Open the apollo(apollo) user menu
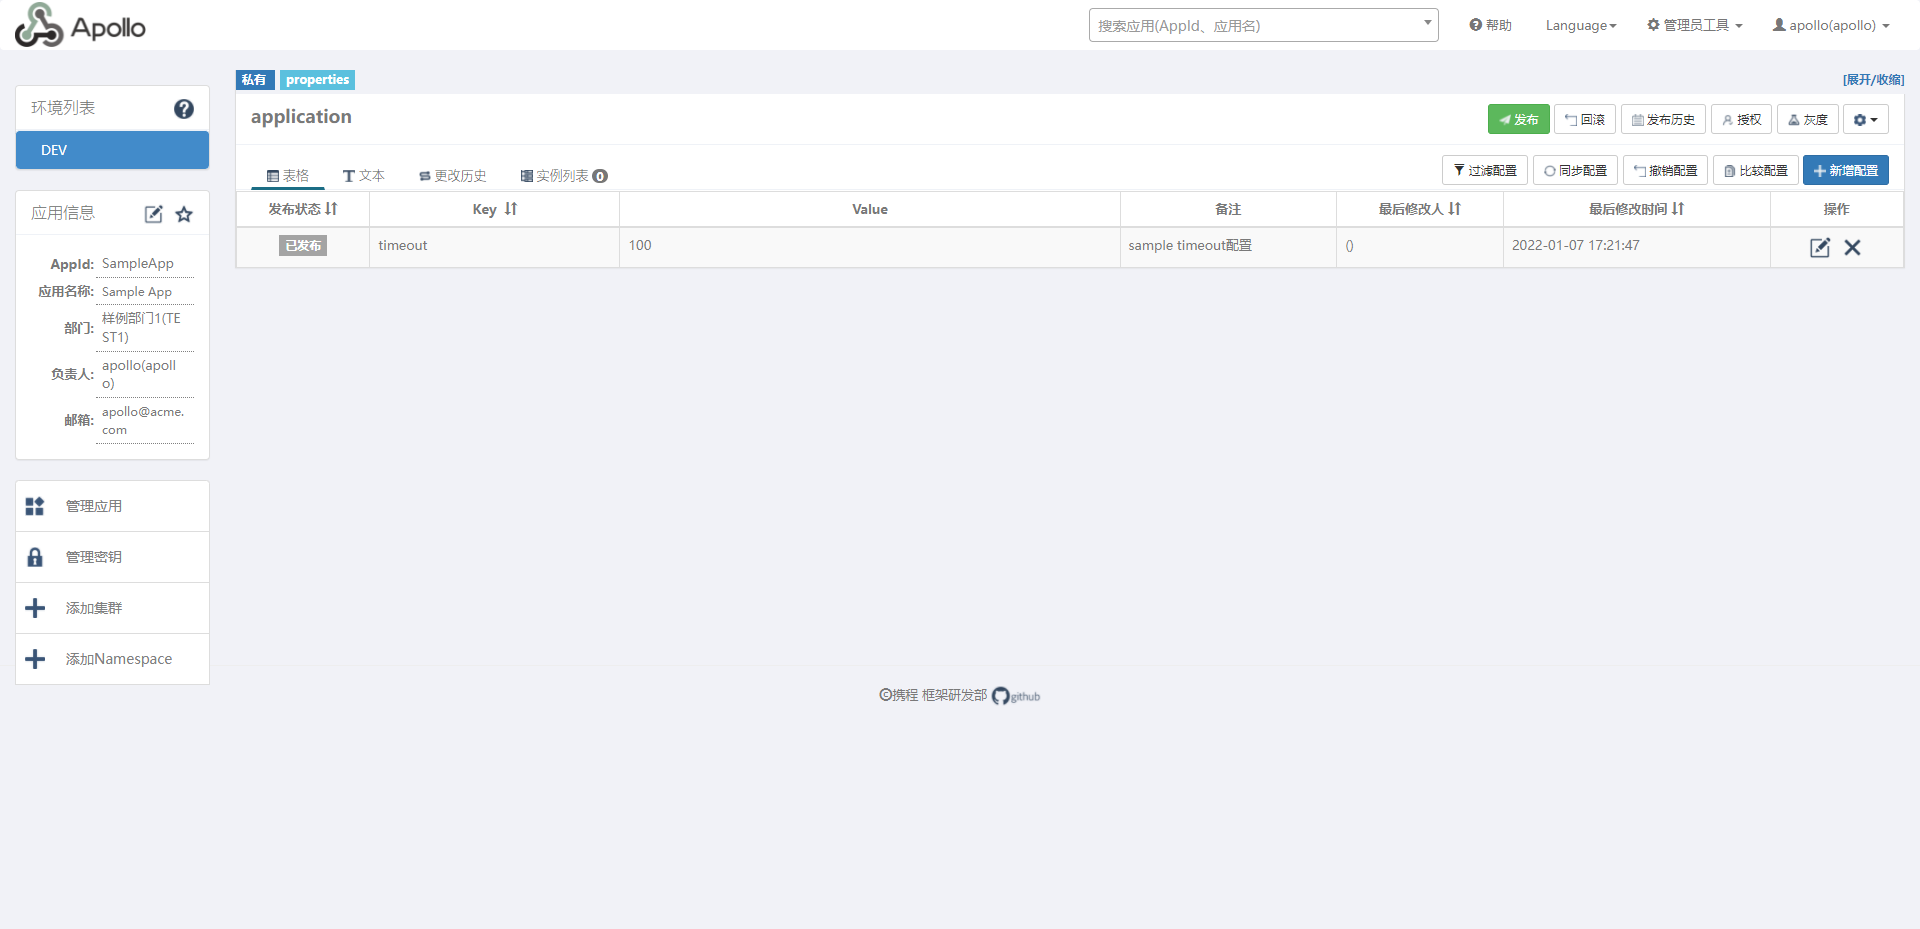Screen dimensions: 1920x929 [x=1832, y=25]
